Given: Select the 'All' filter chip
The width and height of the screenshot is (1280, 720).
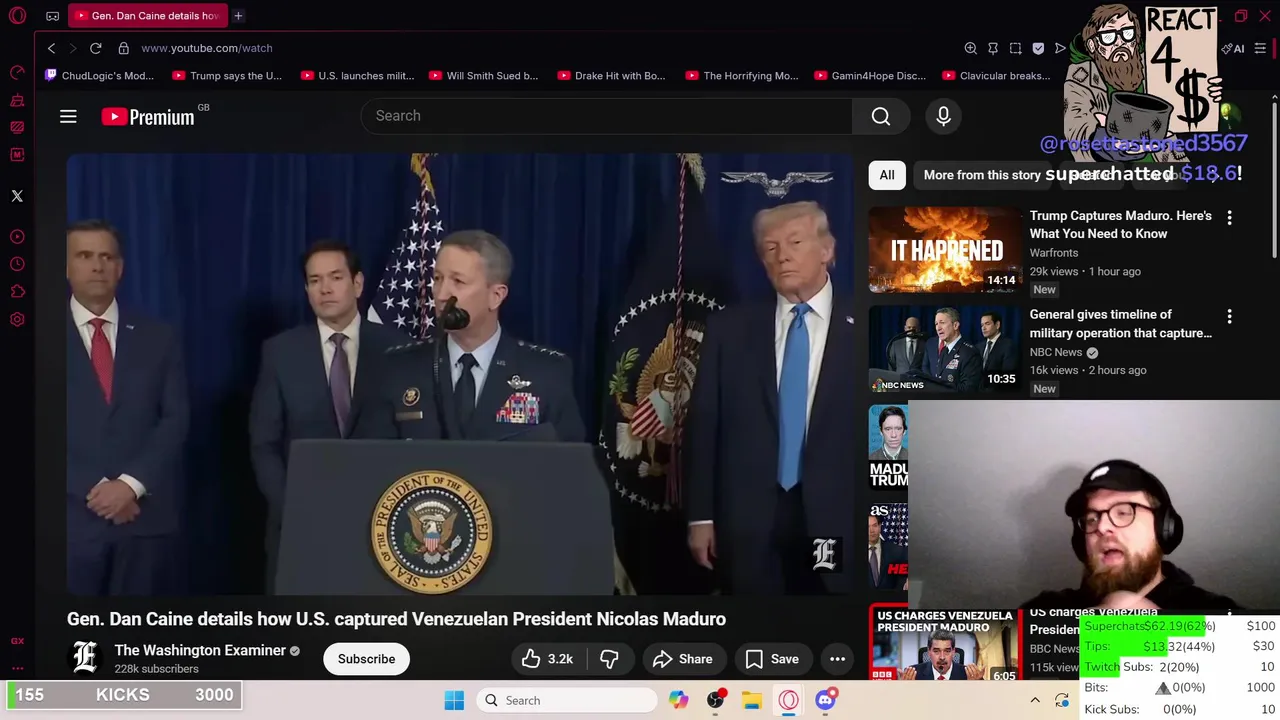Looking at the screenshot, I should click(887, 175).
